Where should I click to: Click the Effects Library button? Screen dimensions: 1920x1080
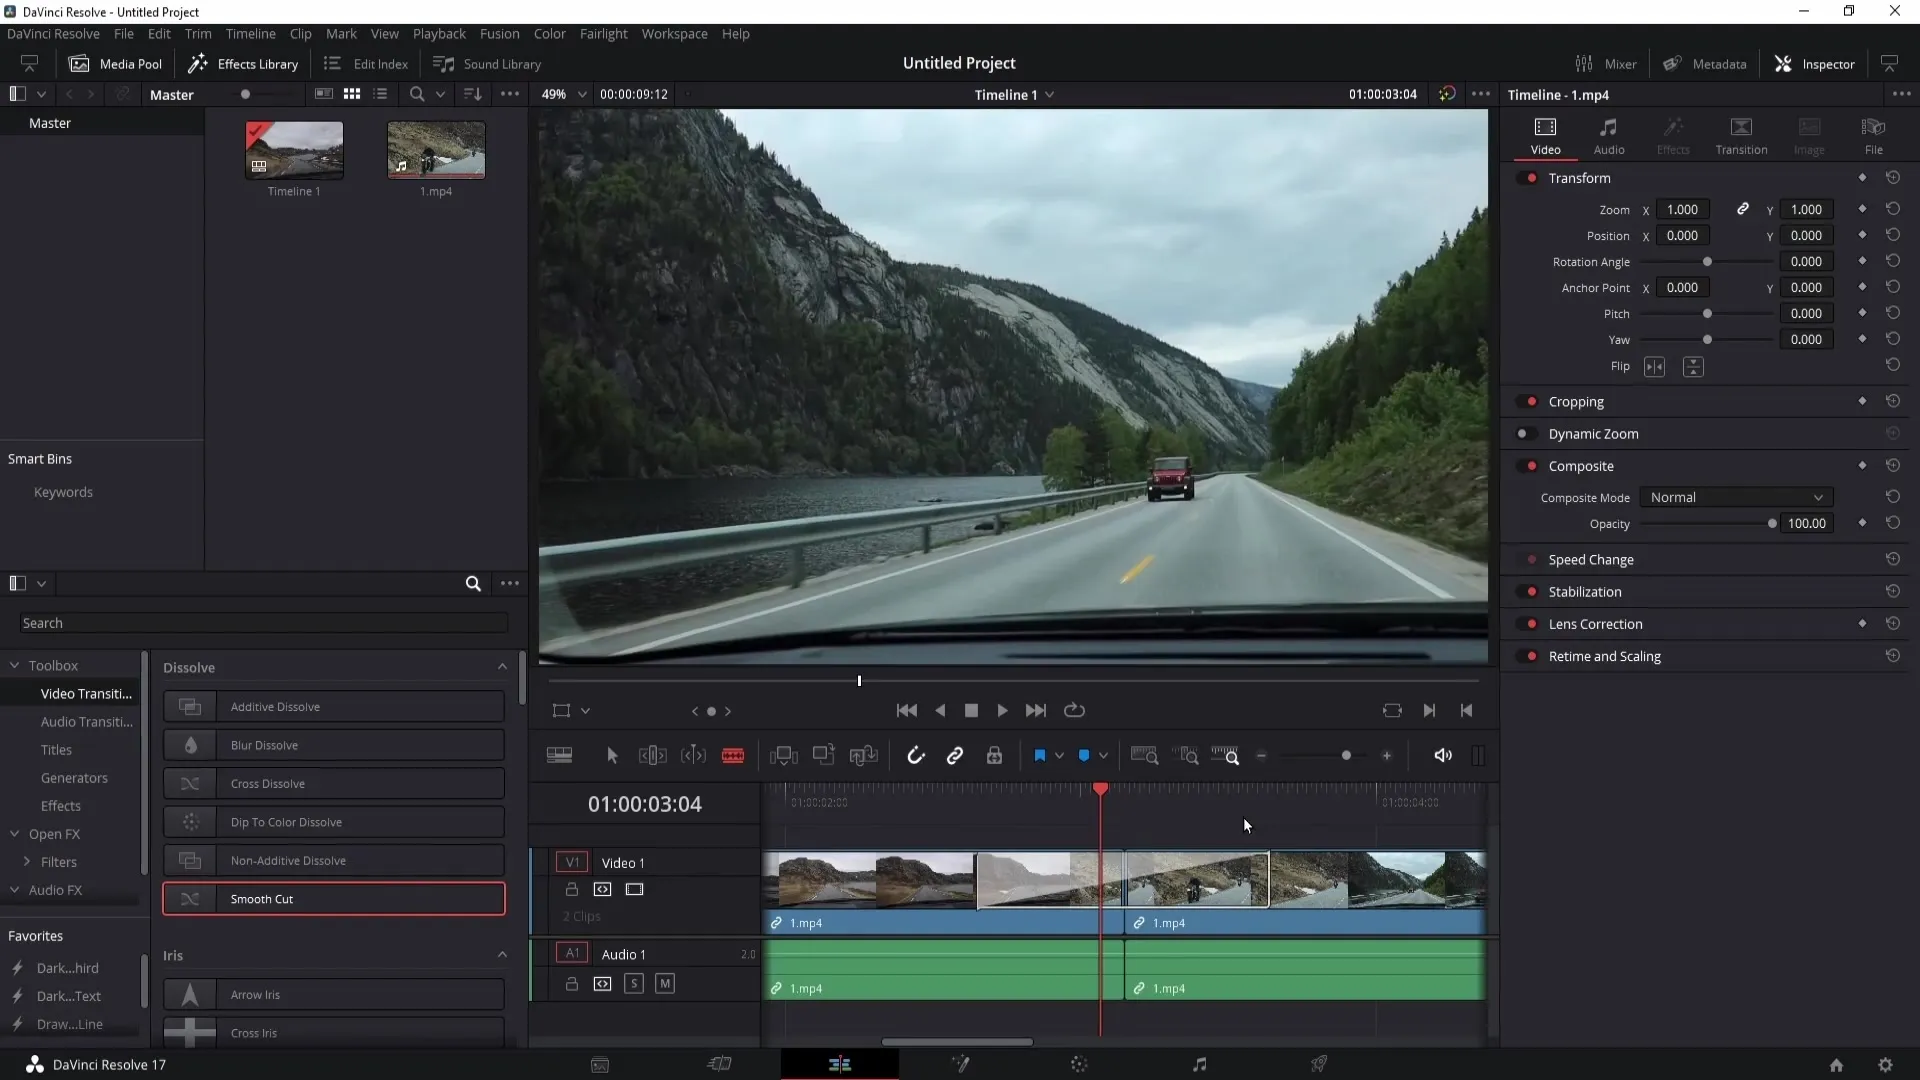coord(241,63)
